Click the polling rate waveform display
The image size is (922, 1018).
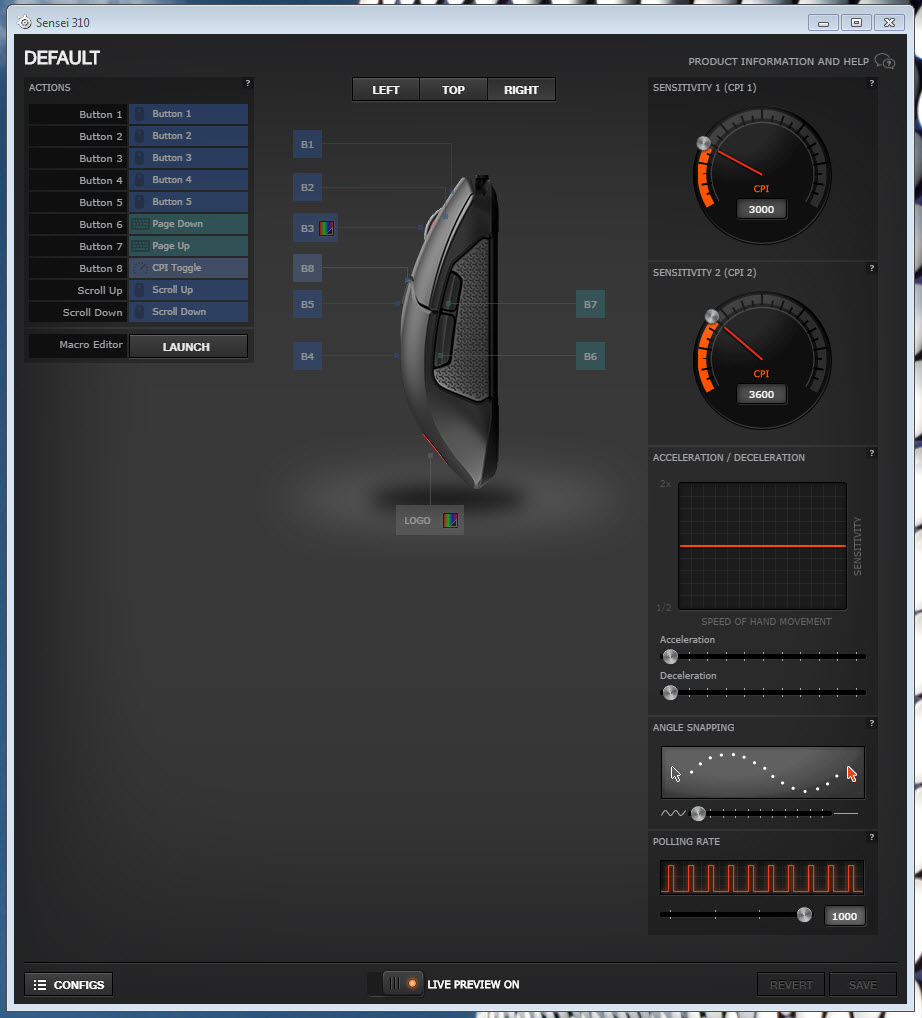point(762,878)
